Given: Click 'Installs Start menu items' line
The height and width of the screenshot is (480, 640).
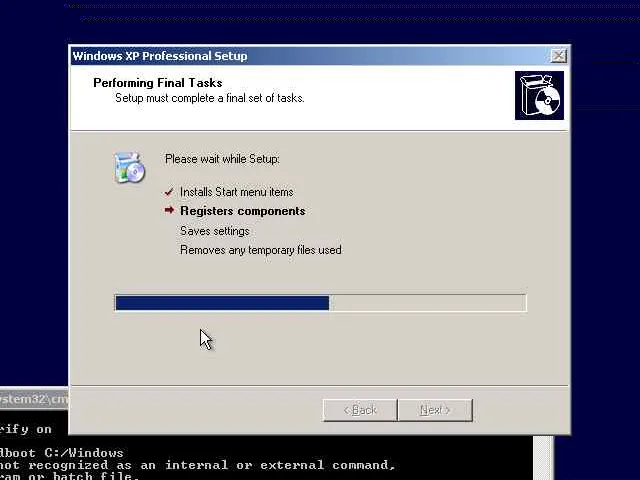Looking at the screenshot, I should [x=237, y=192].
